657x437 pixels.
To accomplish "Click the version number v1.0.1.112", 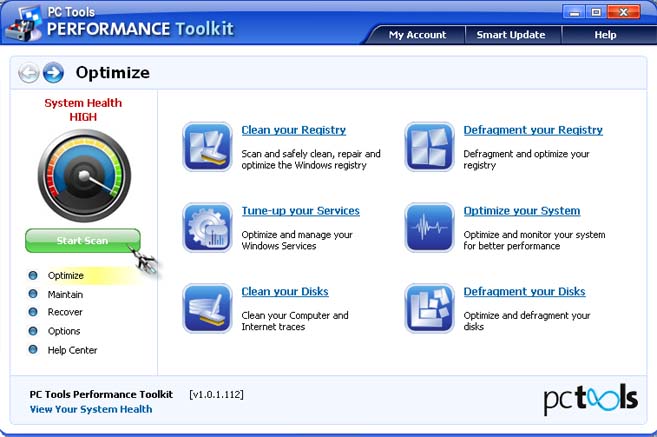I will [216, 395].
